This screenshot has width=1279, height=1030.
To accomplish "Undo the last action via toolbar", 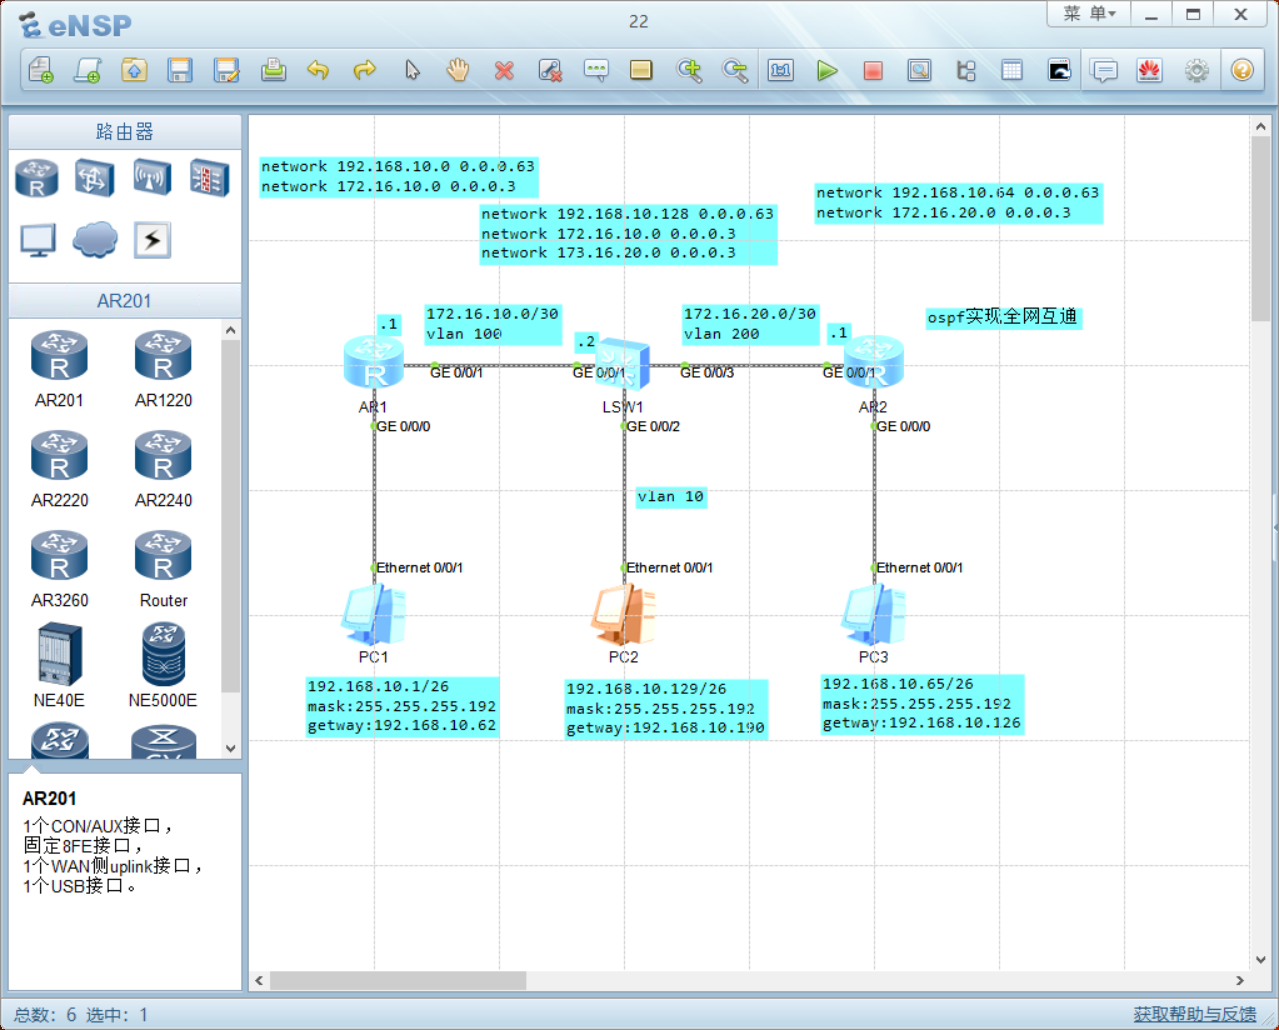I will [318, 70].
